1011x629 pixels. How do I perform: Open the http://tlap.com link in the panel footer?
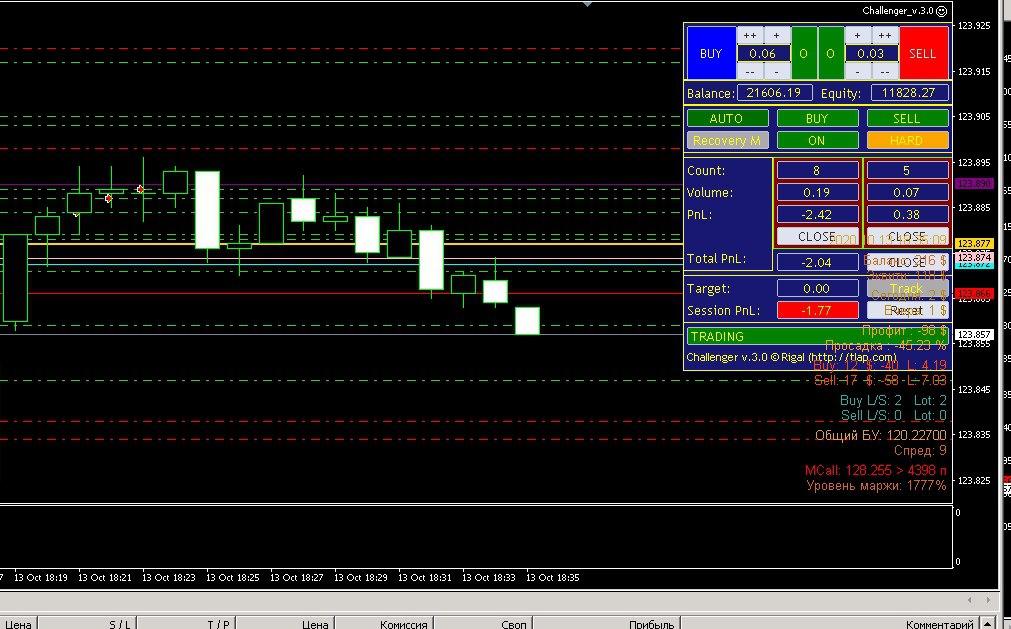(852, 357)
